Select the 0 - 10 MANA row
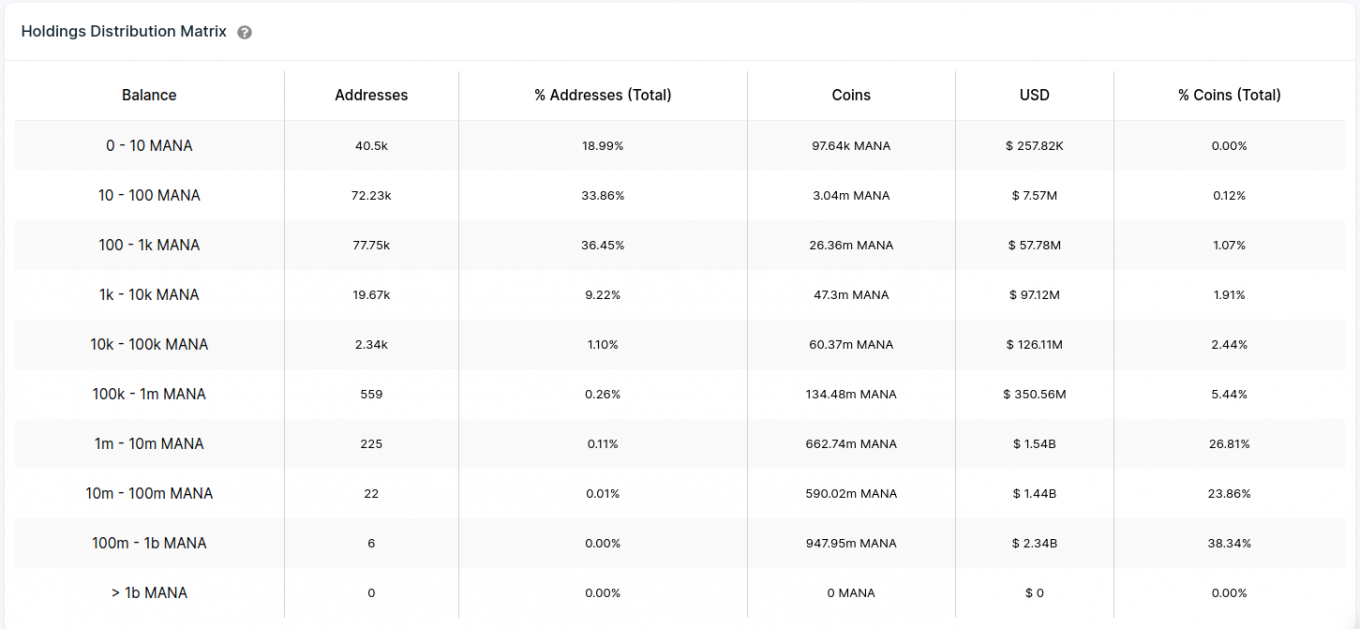This screenshot has height=629, width=1360. click(149, 146)
